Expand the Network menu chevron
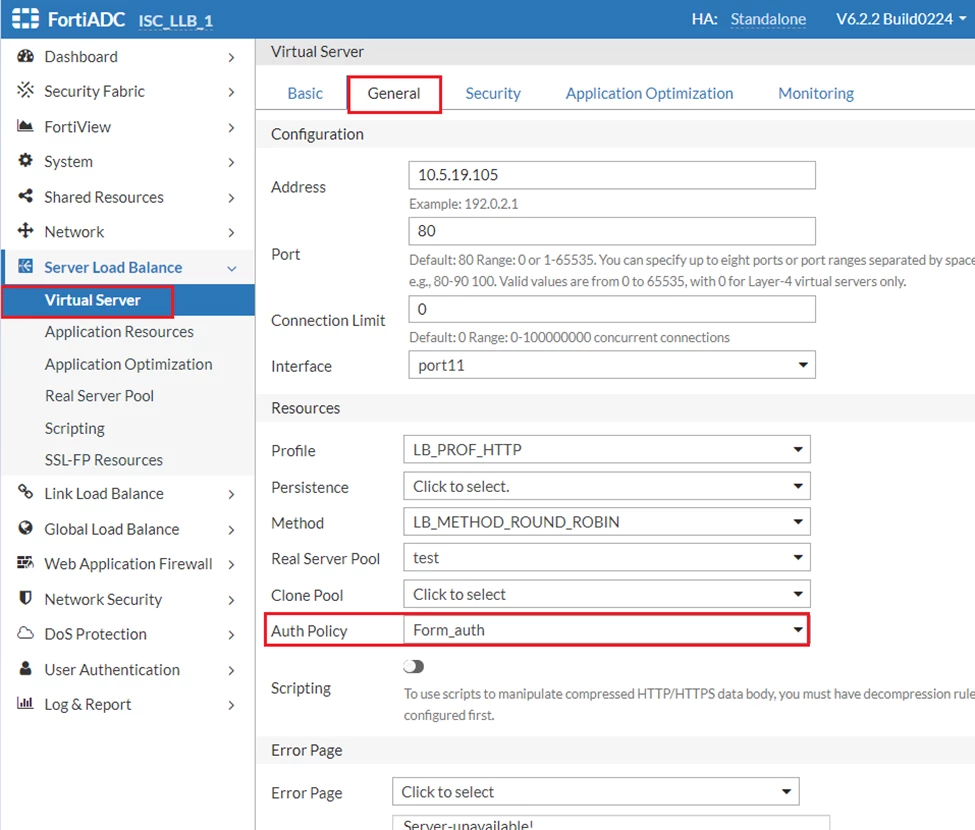Image resolution: width=975 pixels, height=830 pixels. pos(231,233)
